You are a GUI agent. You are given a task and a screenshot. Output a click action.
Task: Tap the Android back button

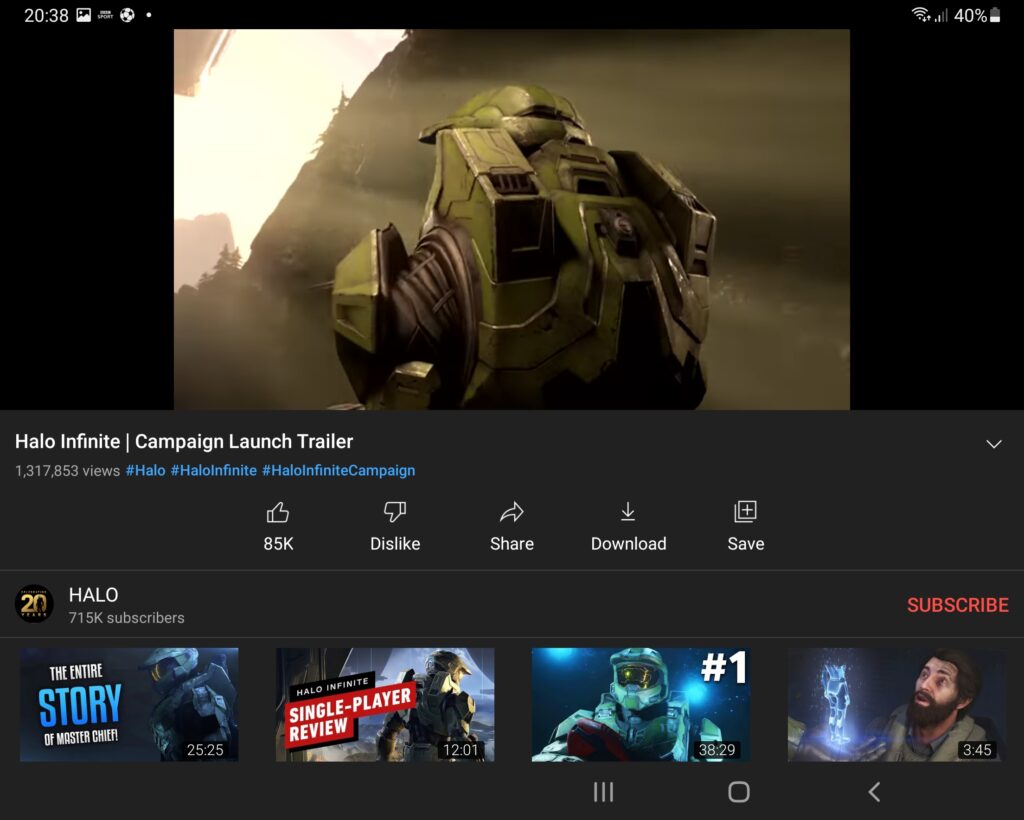click(874, 792)
